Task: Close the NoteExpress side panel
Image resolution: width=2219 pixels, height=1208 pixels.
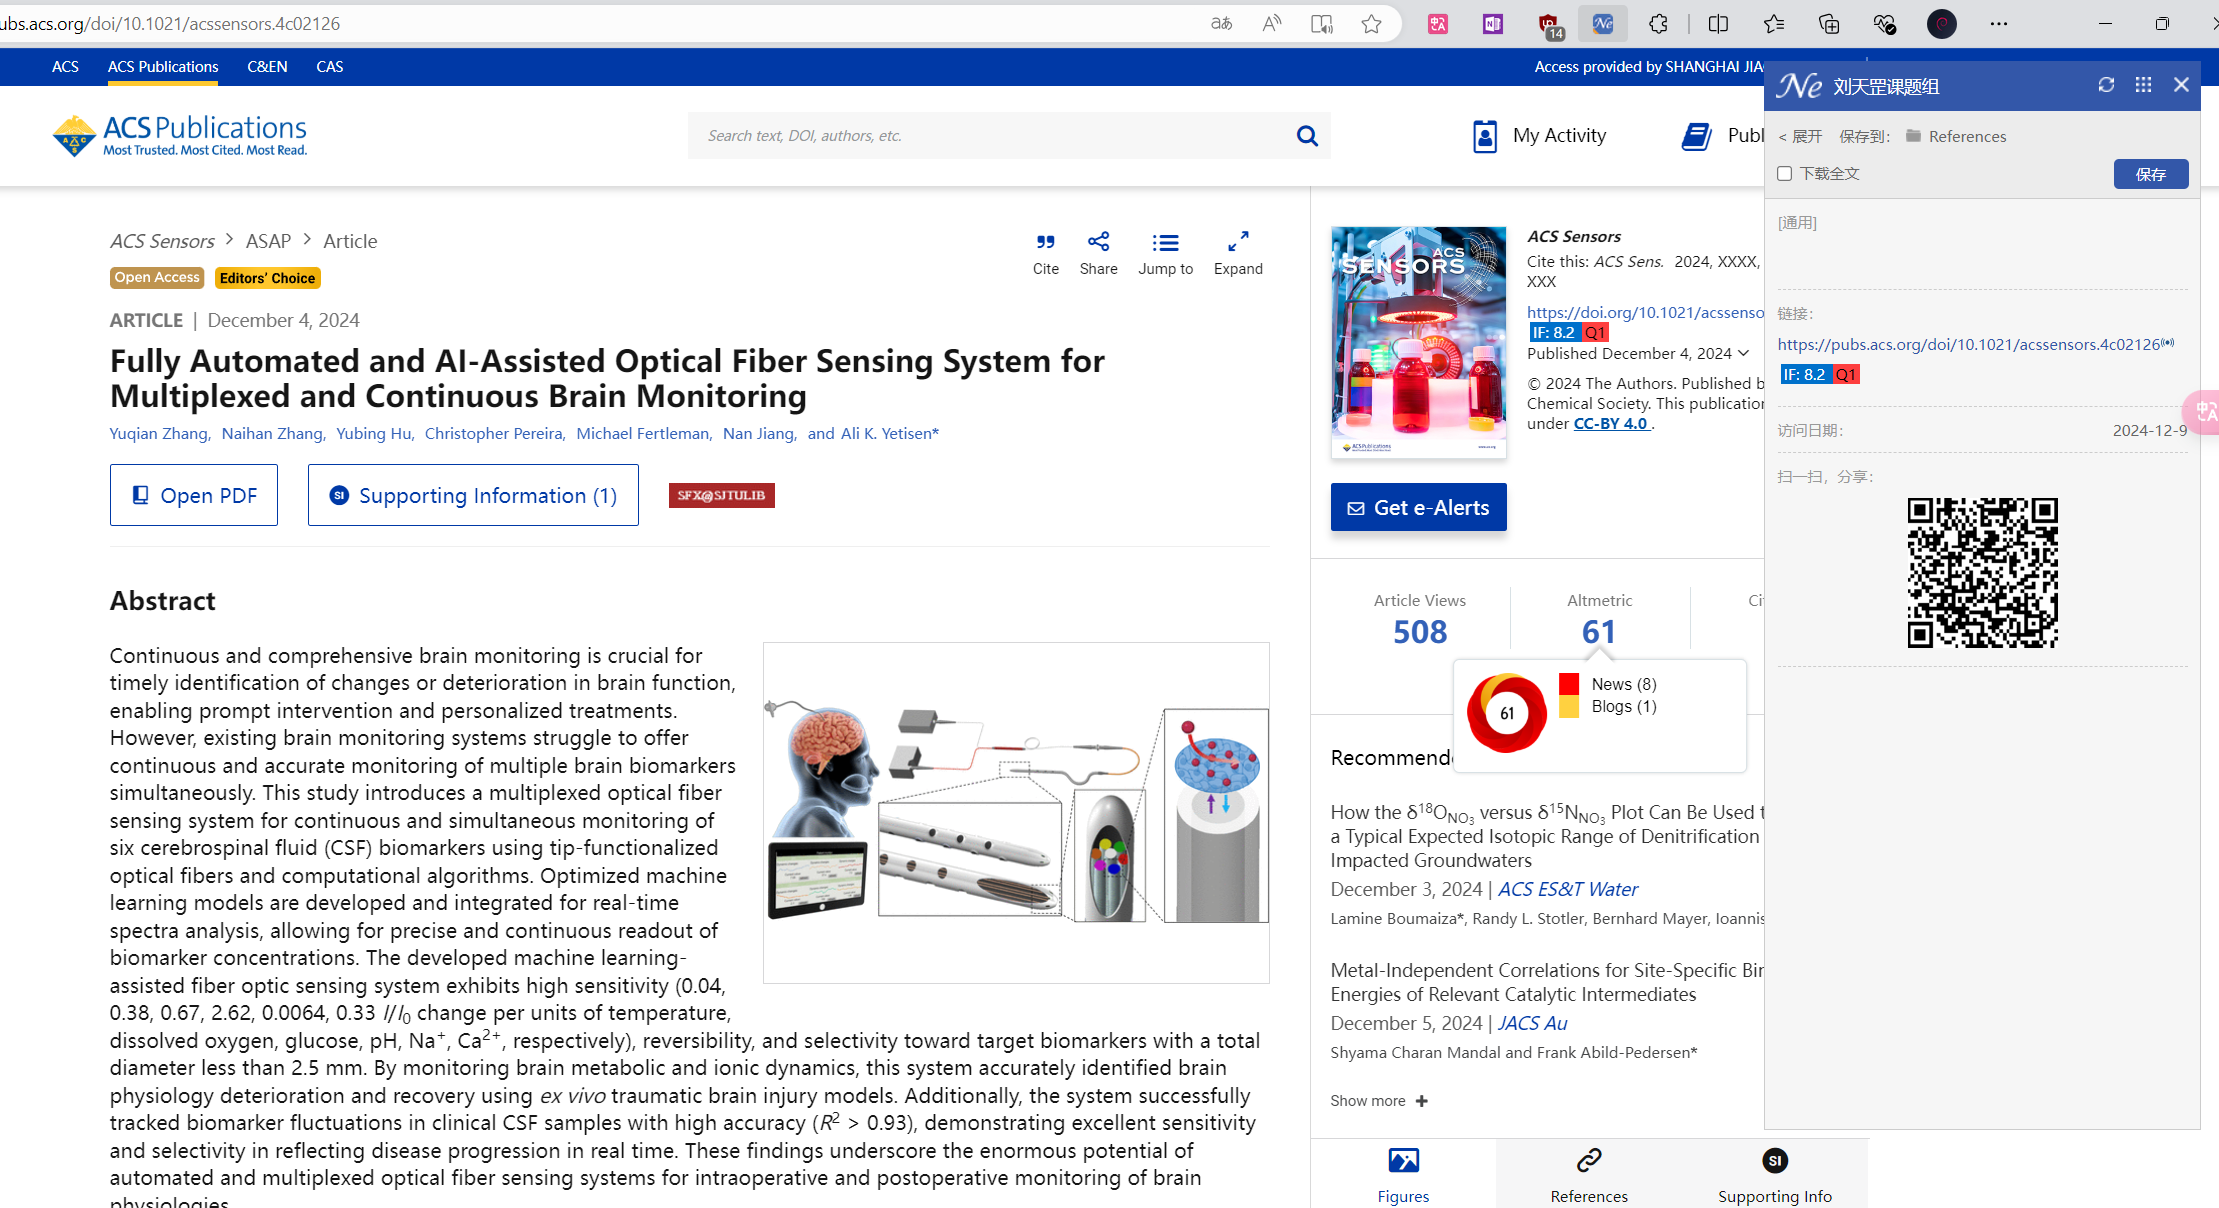Action: tap(2181, 85)
